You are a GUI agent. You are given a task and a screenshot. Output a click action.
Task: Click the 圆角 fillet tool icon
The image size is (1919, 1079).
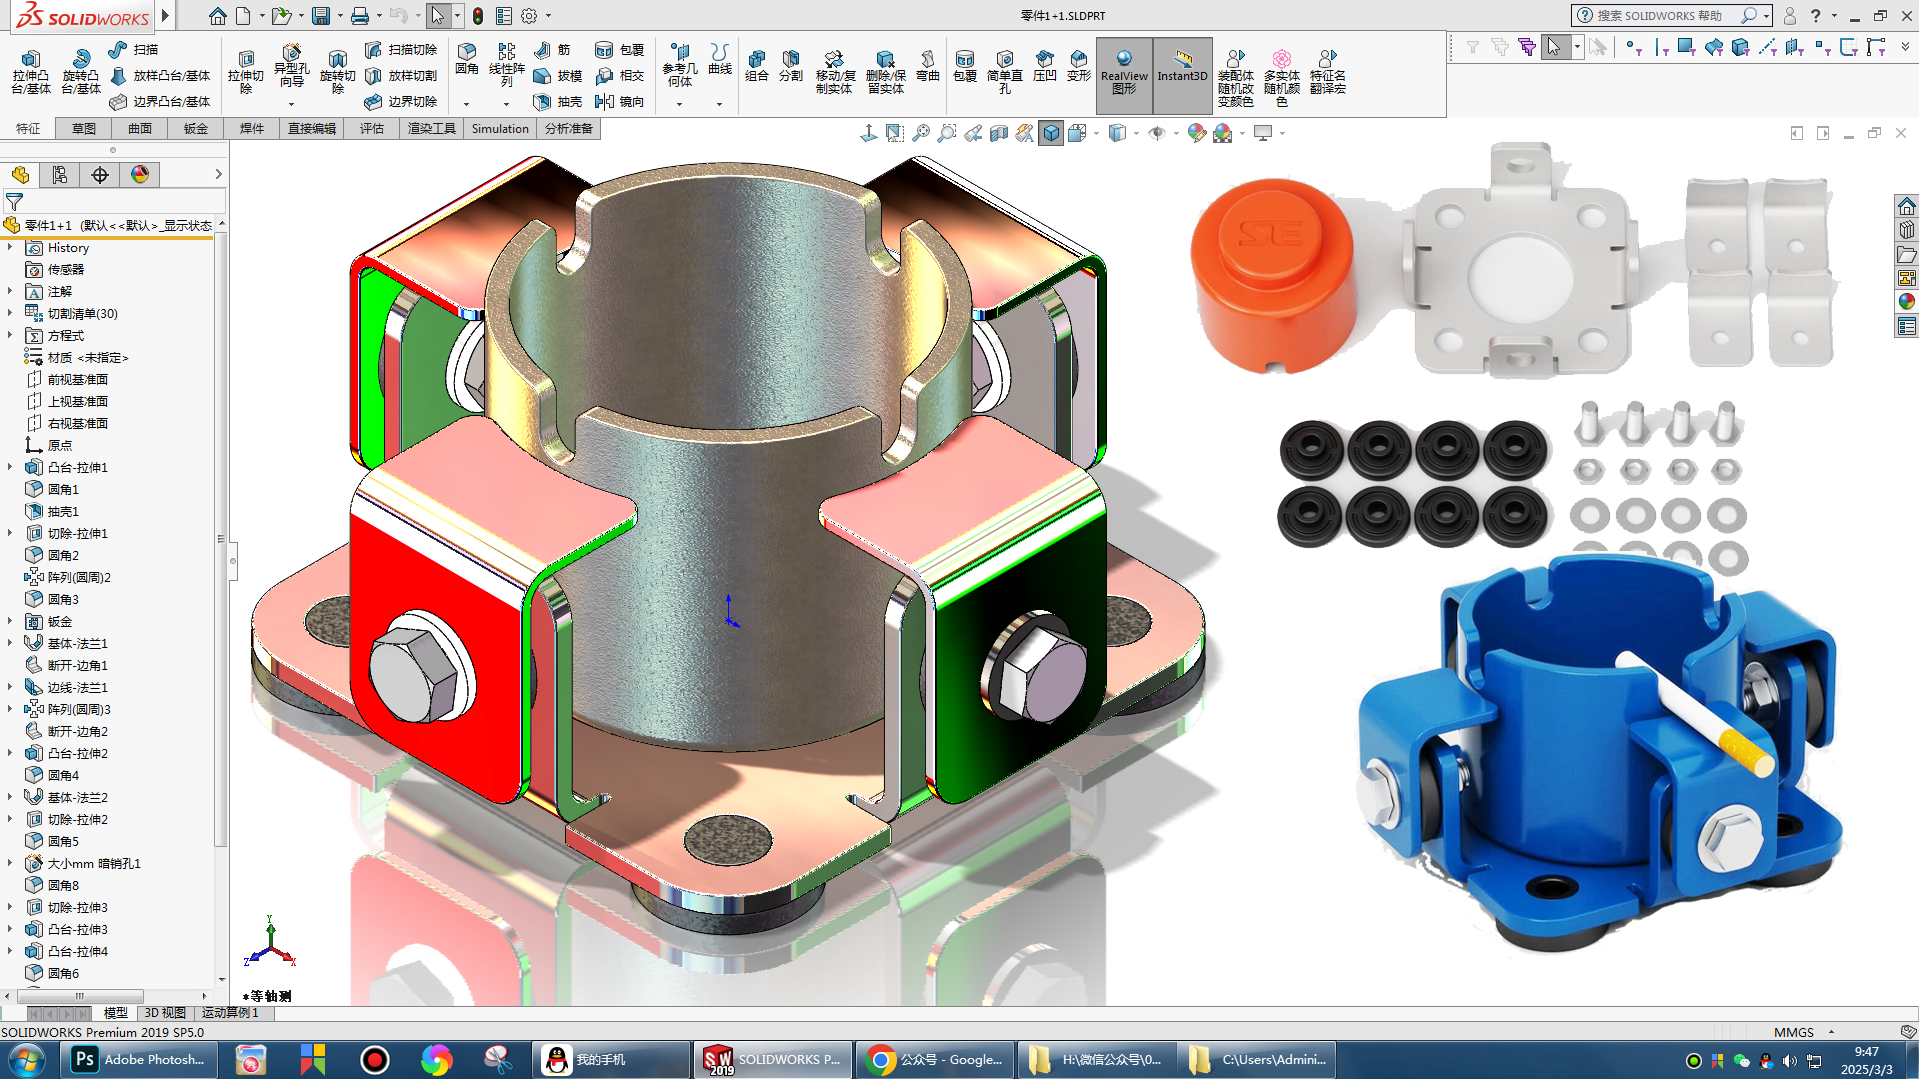[466, 58]
